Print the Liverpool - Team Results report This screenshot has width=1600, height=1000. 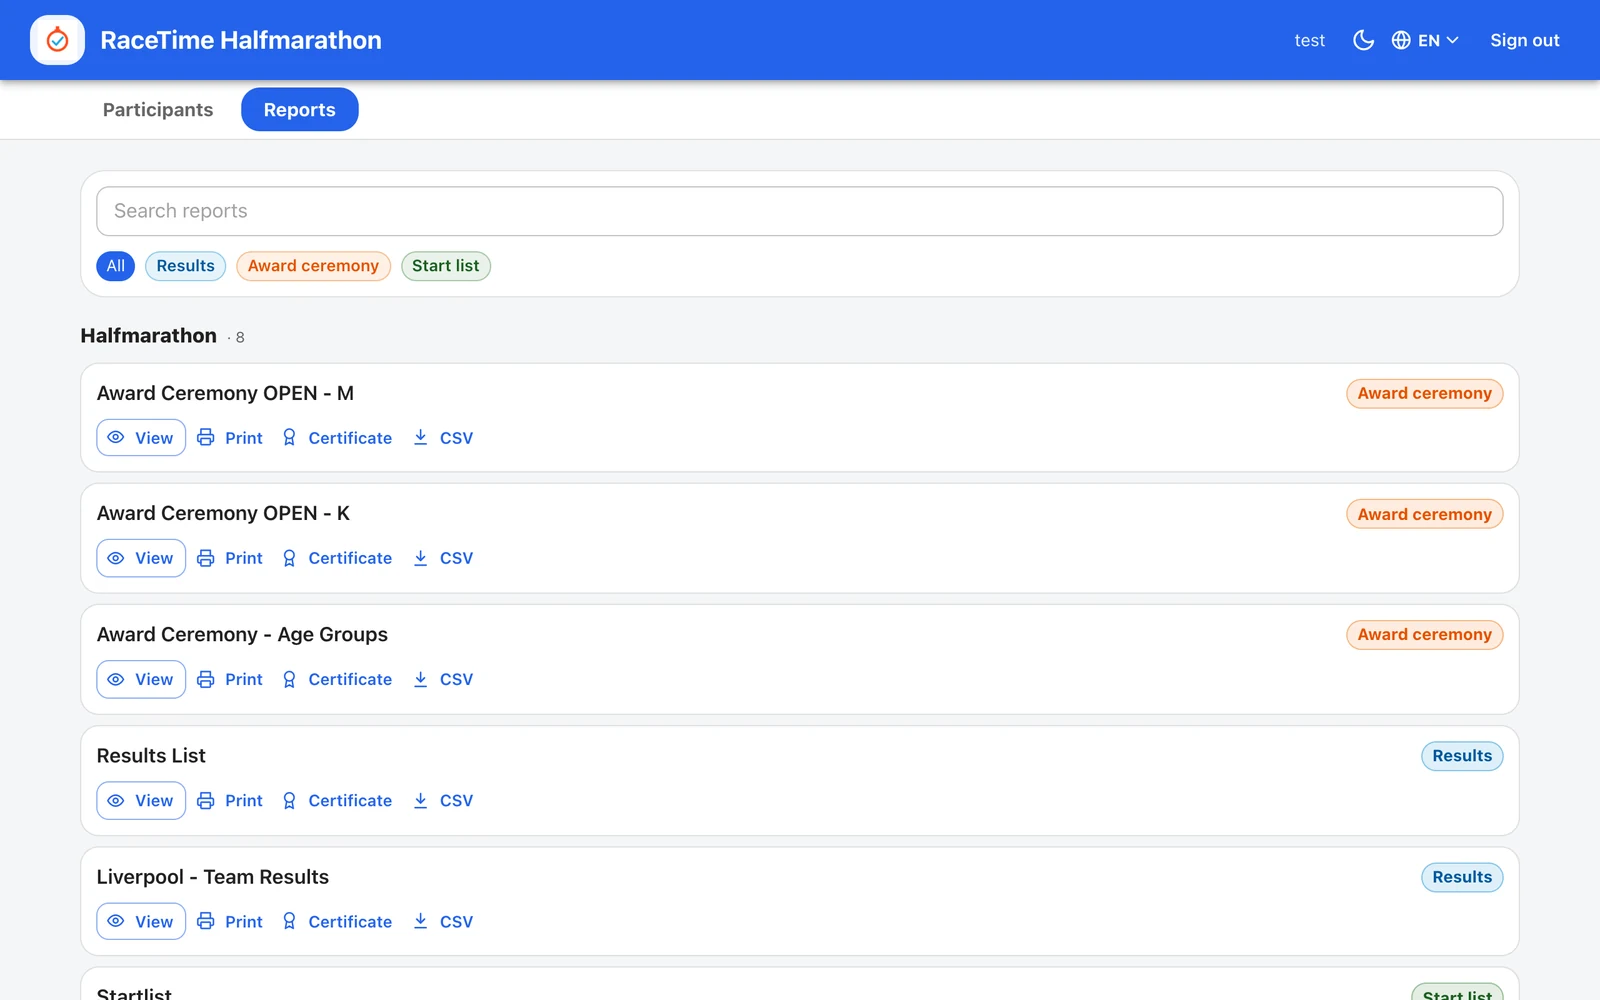coord(230,922)
